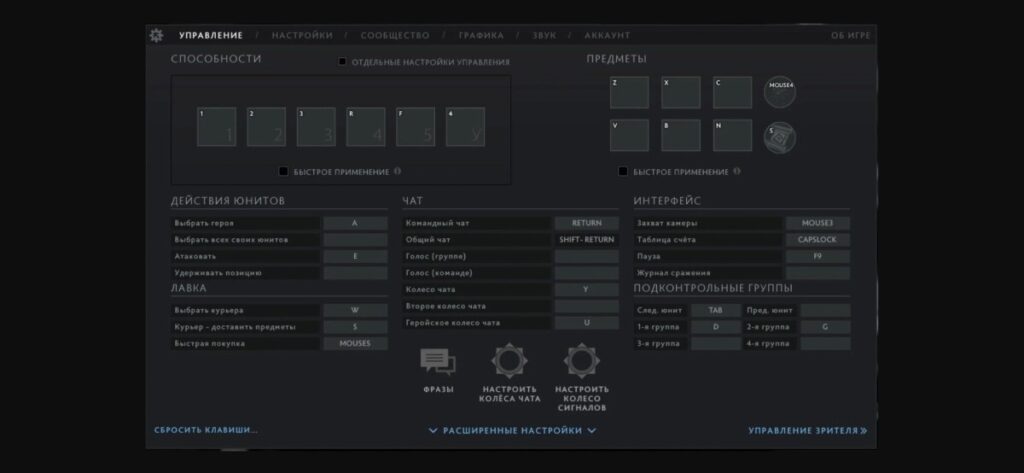
Task: Click the info icon beside abilities Быстрое применение
Action: [x=398, y=172]
